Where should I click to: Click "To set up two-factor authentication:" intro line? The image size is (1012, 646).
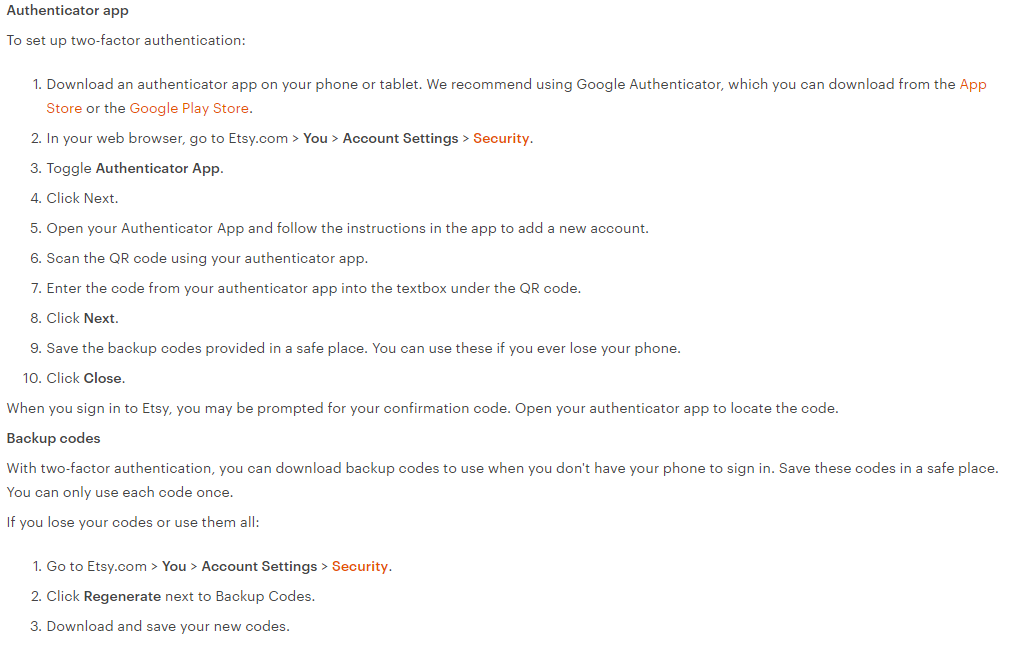point(126,41)
